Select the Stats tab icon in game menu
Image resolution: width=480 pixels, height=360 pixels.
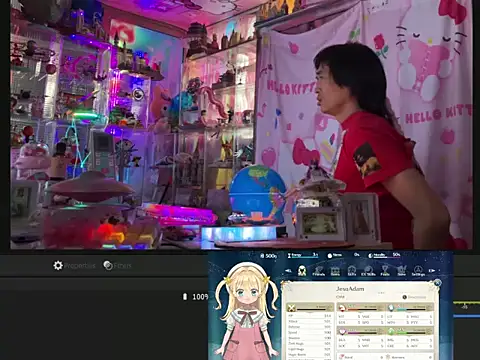point(302,270)
